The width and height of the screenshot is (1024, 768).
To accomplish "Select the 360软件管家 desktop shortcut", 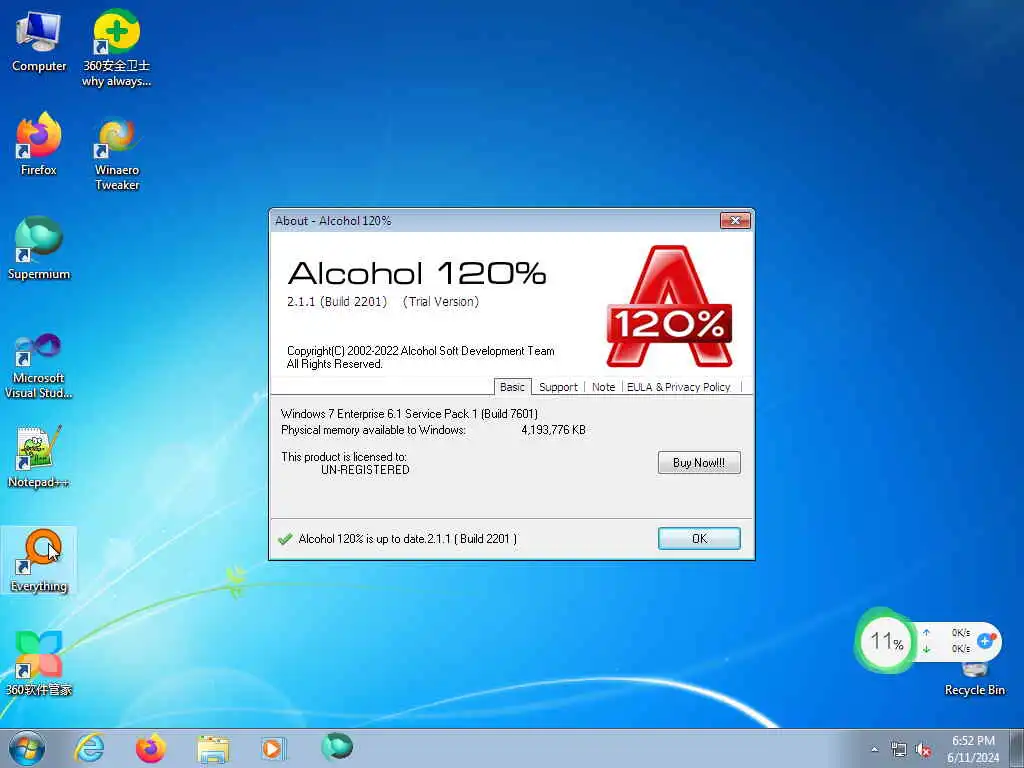I will click(x=39, y=663).
